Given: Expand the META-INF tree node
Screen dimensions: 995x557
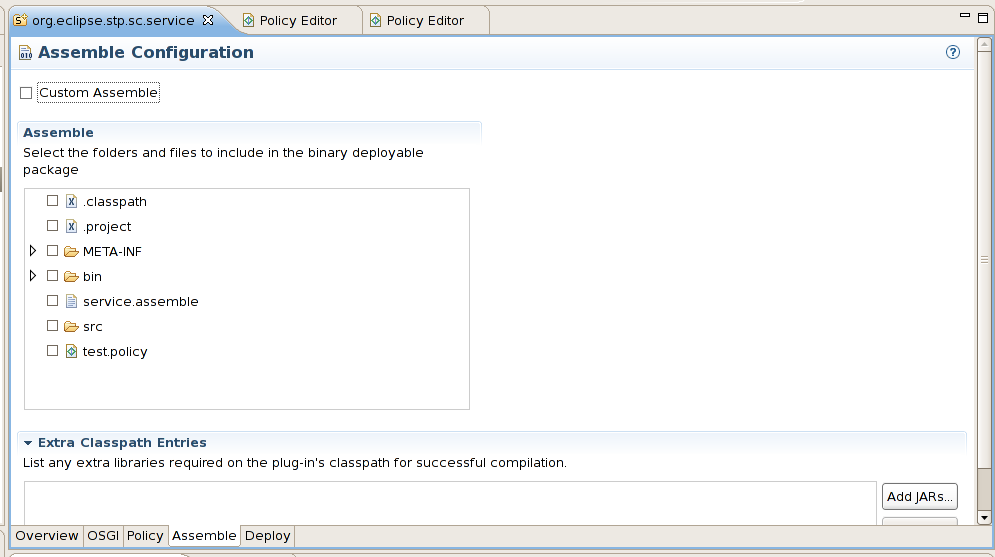Looking at the screenshot, I should 33,251.
